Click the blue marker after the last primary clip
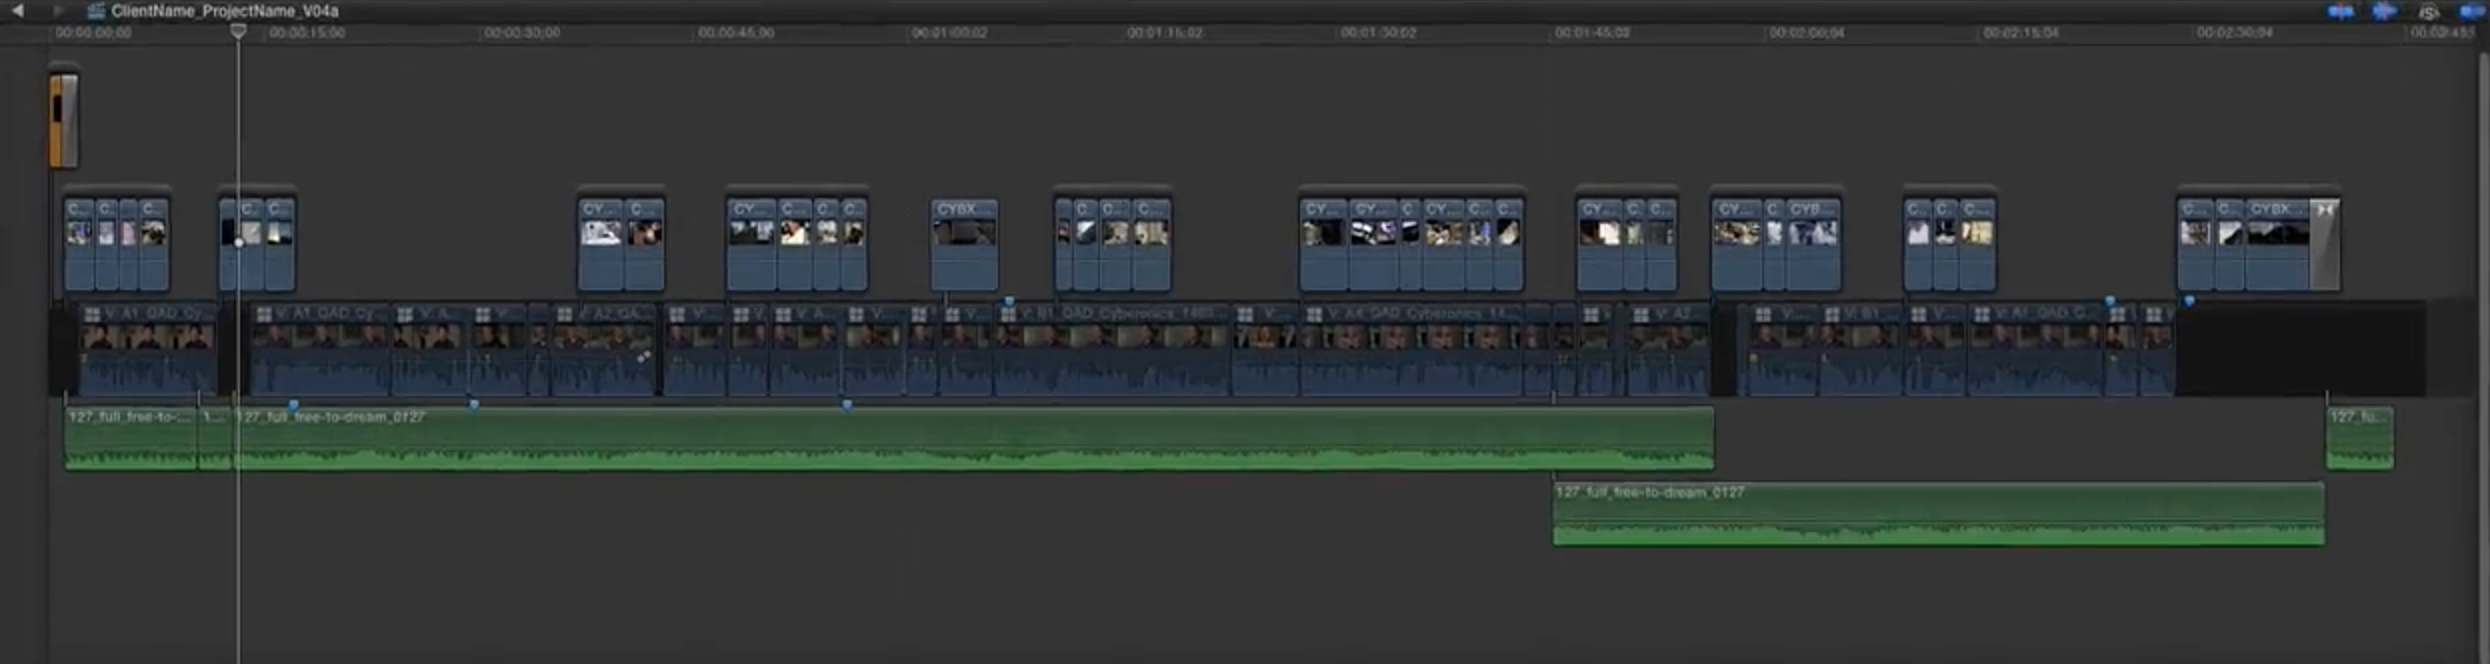2490x664 pixels. [x=2189, y=300]
